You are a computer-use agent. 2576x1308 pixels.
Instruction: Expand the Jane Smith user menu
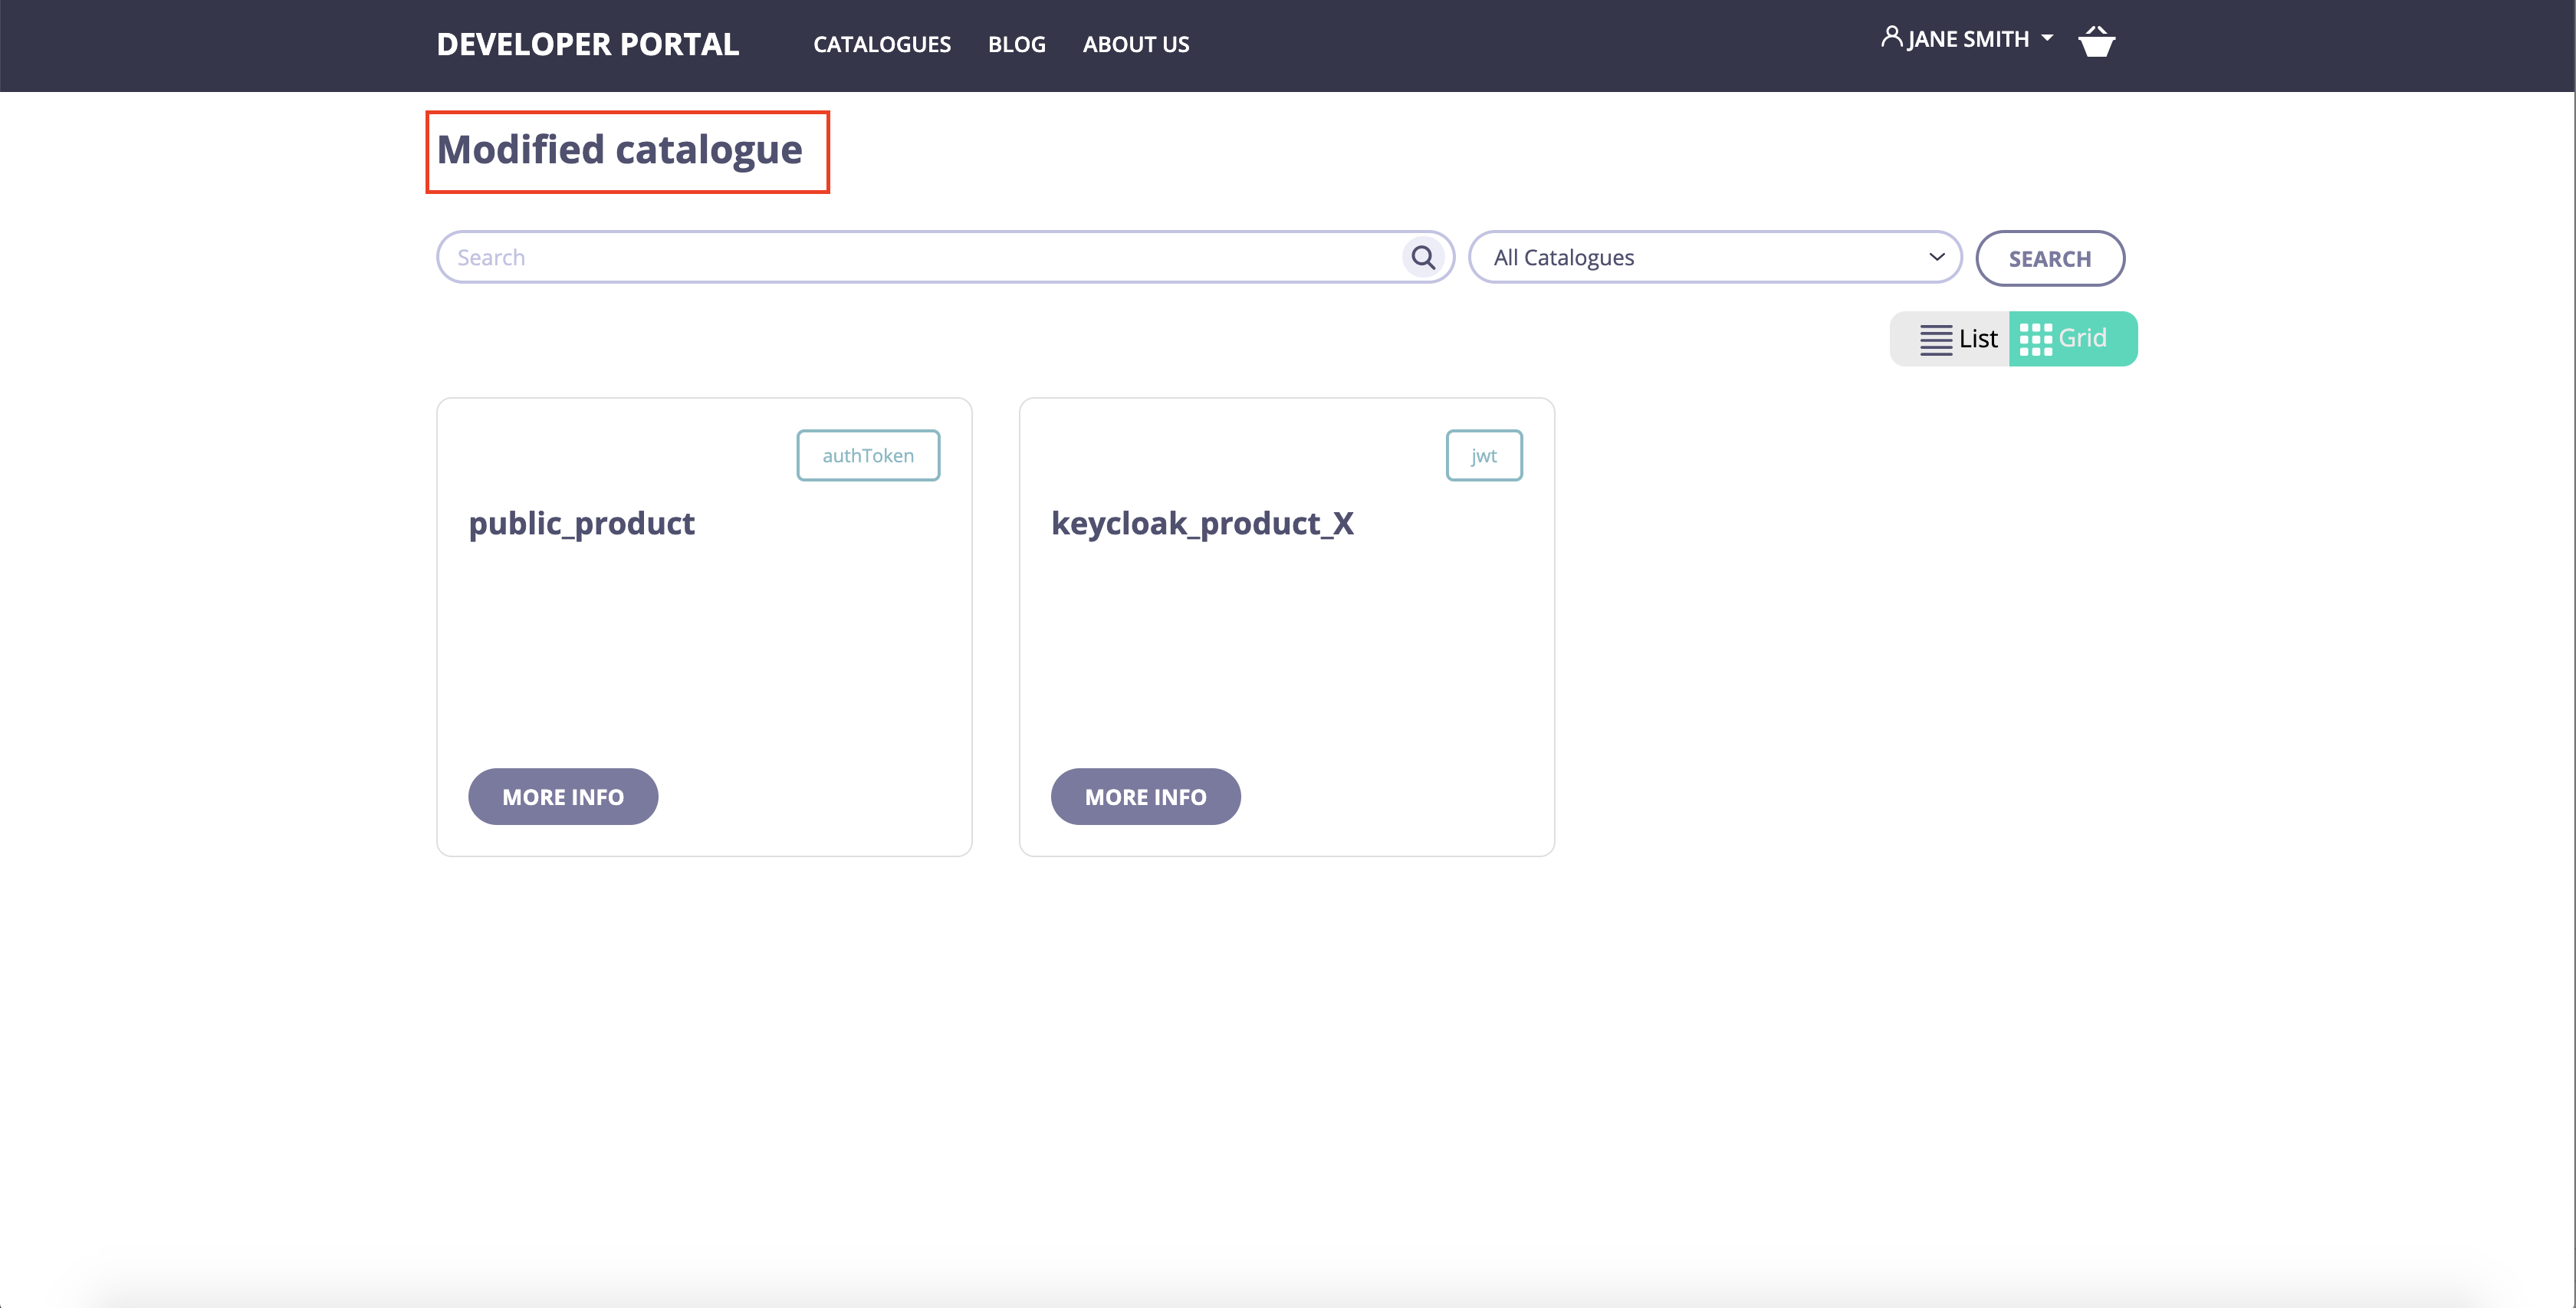pos(1967,40)
